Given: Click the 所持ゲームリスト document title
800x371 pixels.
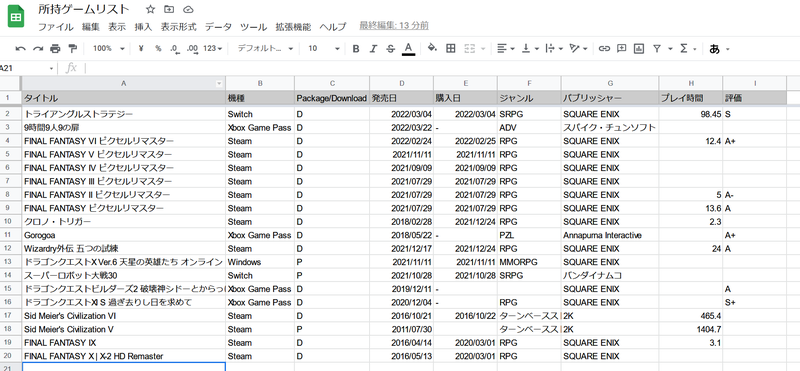Looking at the screenshot, I should 84,9.
